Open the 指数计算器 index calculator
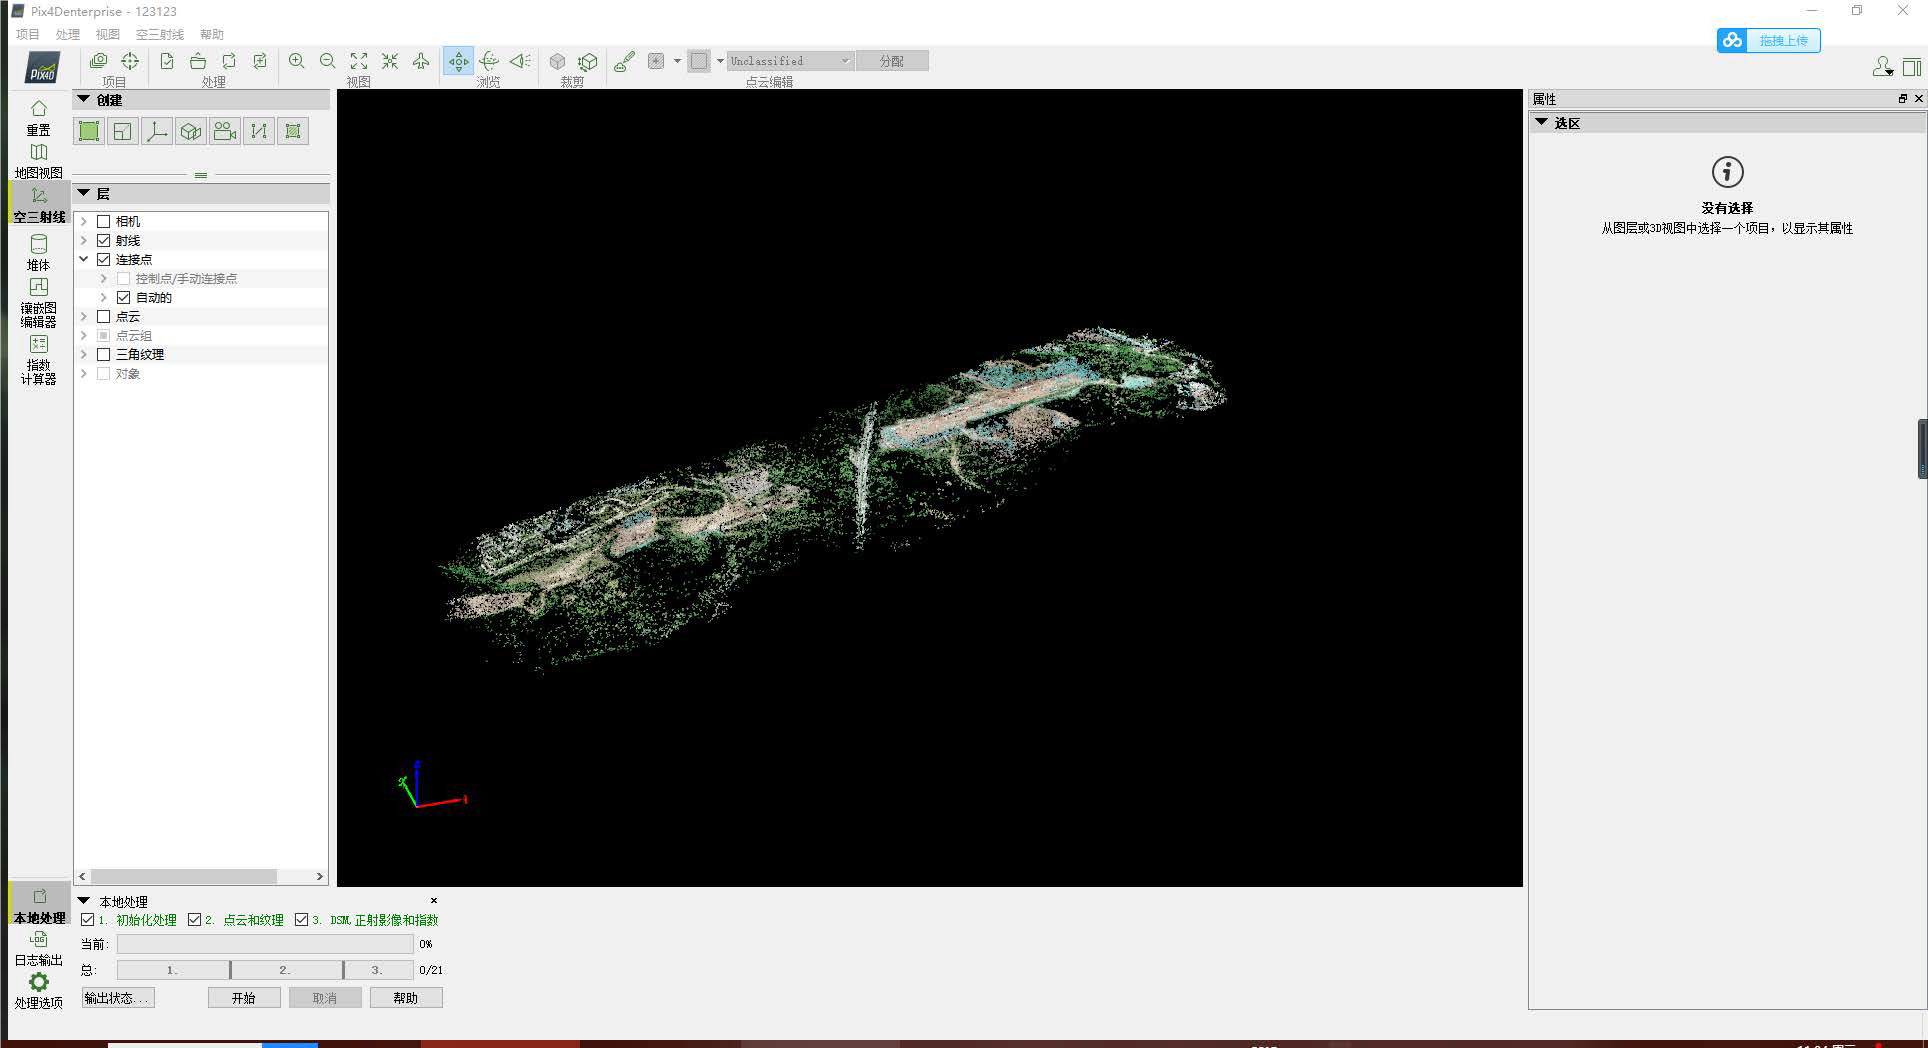Screen dimensions: 1928x1048 [38, 358]
